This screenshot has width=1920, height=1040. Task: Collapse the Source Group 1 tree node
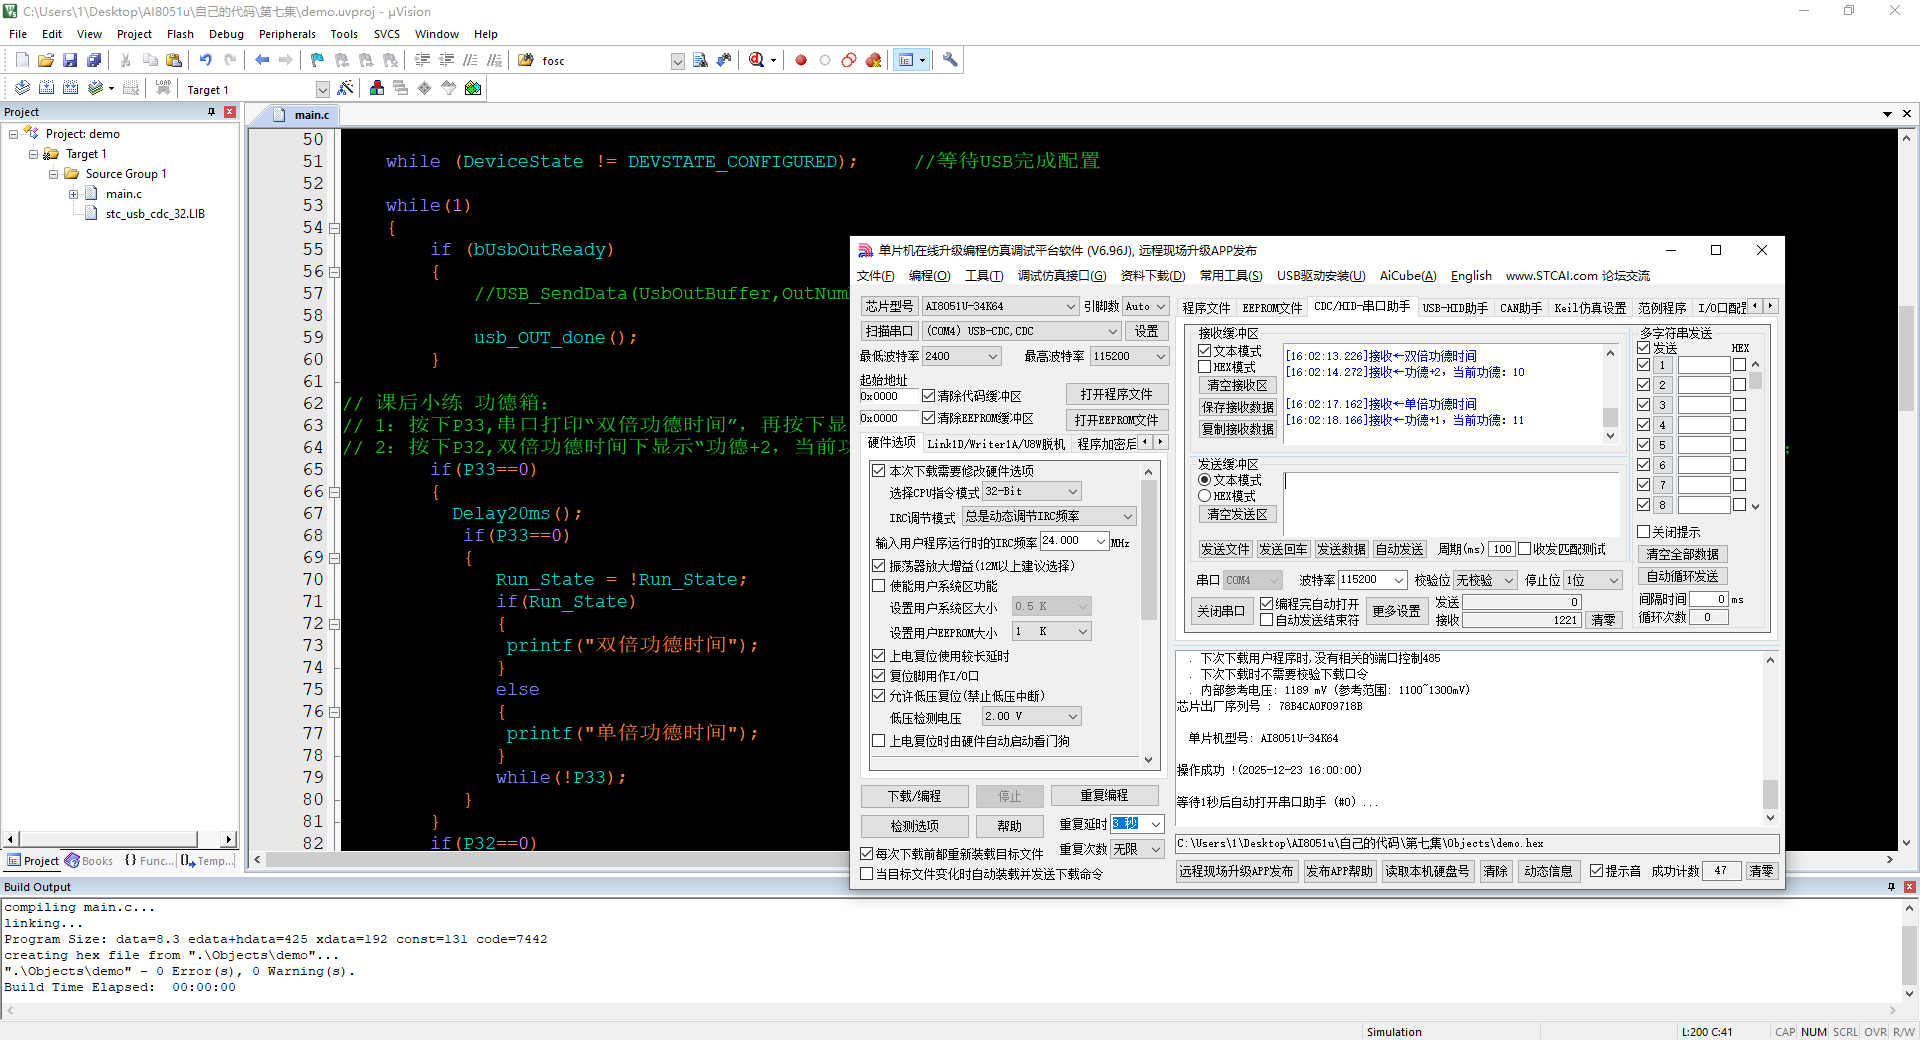(54, 174)
